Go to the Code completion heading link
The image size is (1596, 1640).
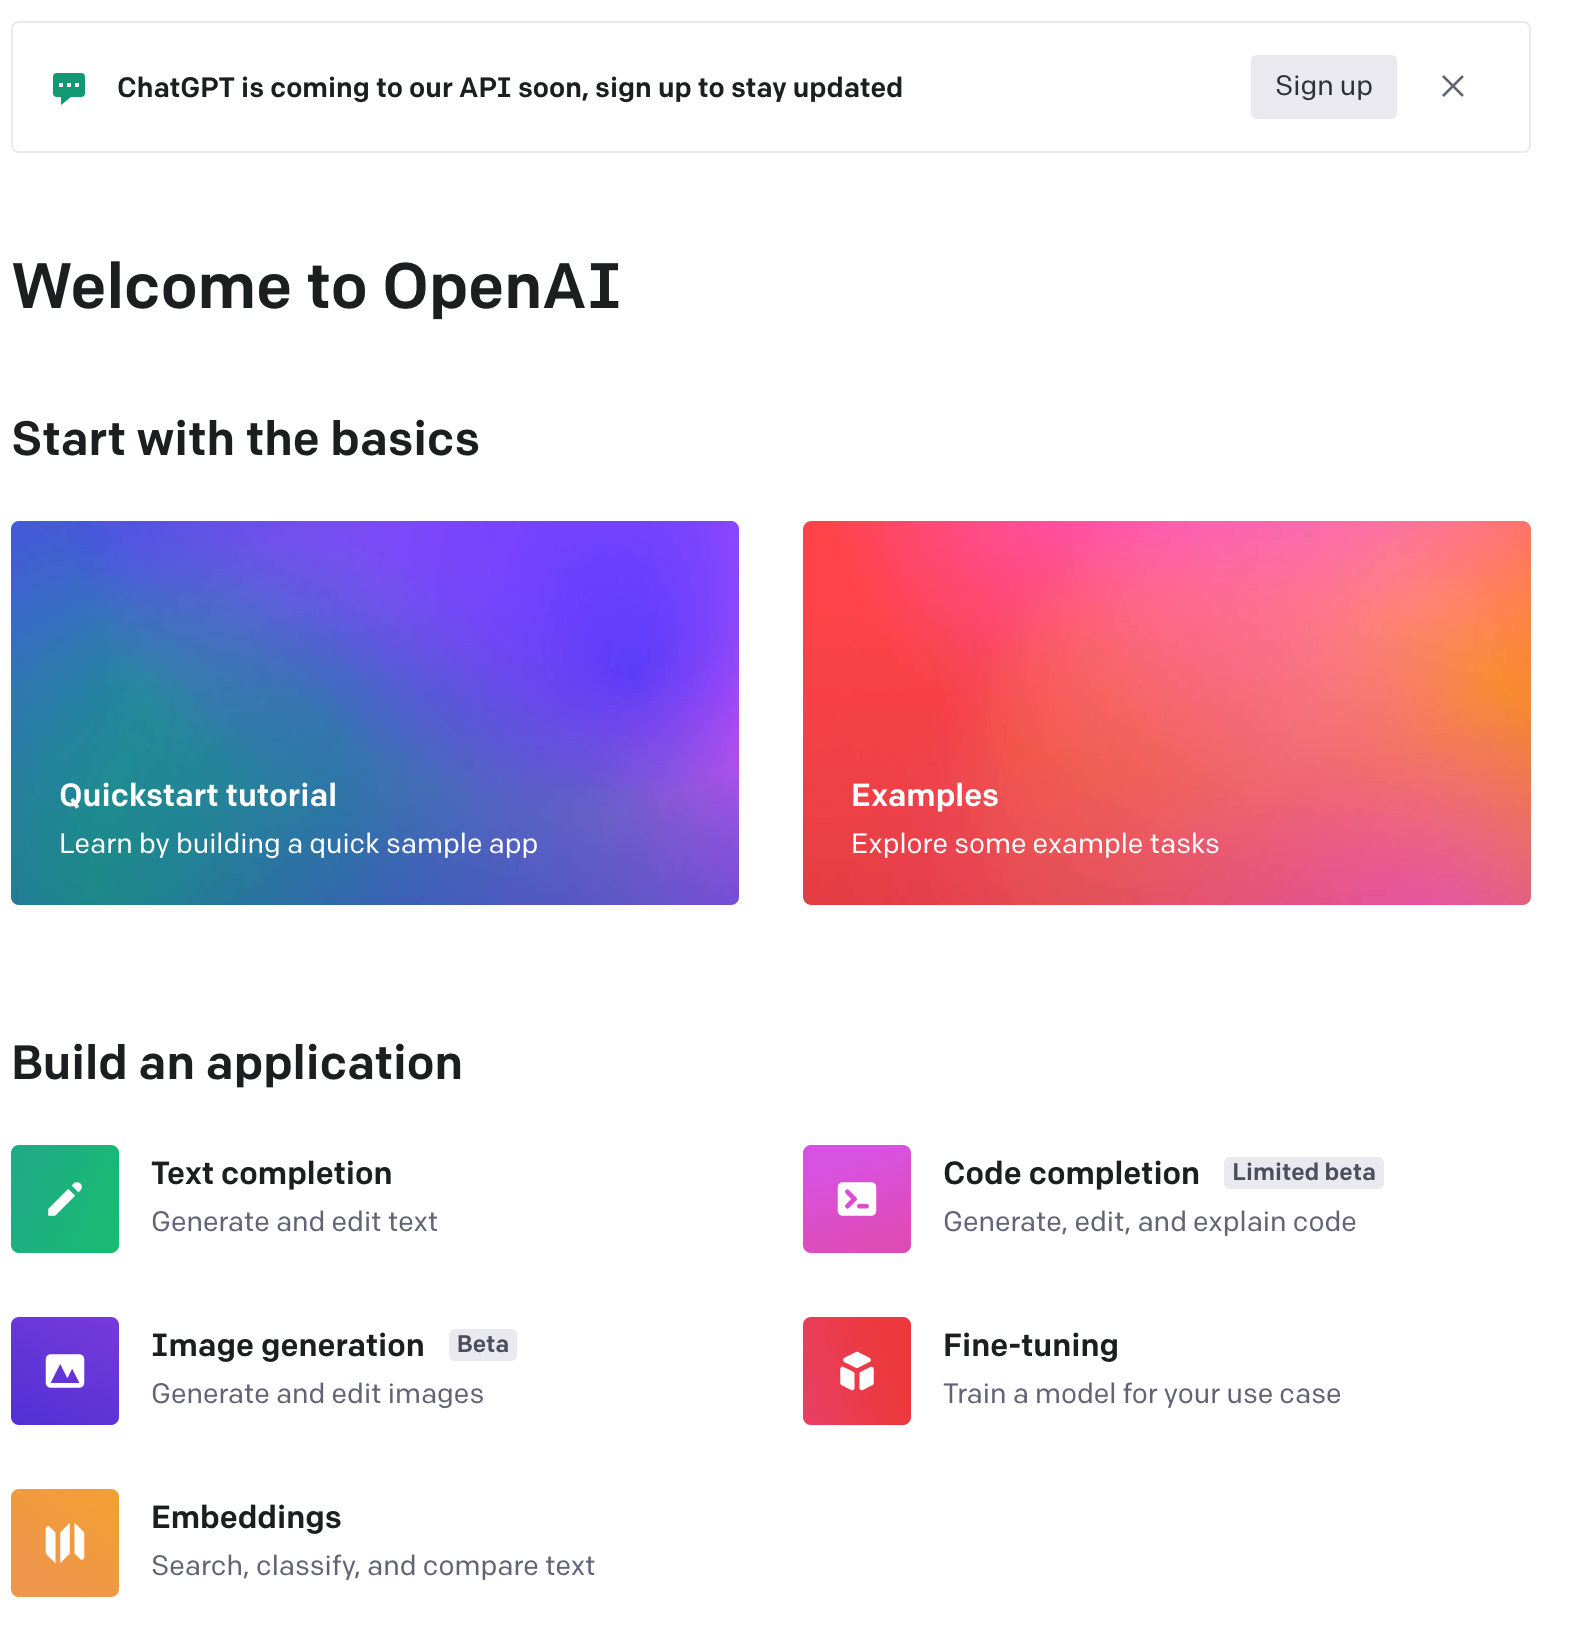pyautogui.click(x=1071, y=1173)
